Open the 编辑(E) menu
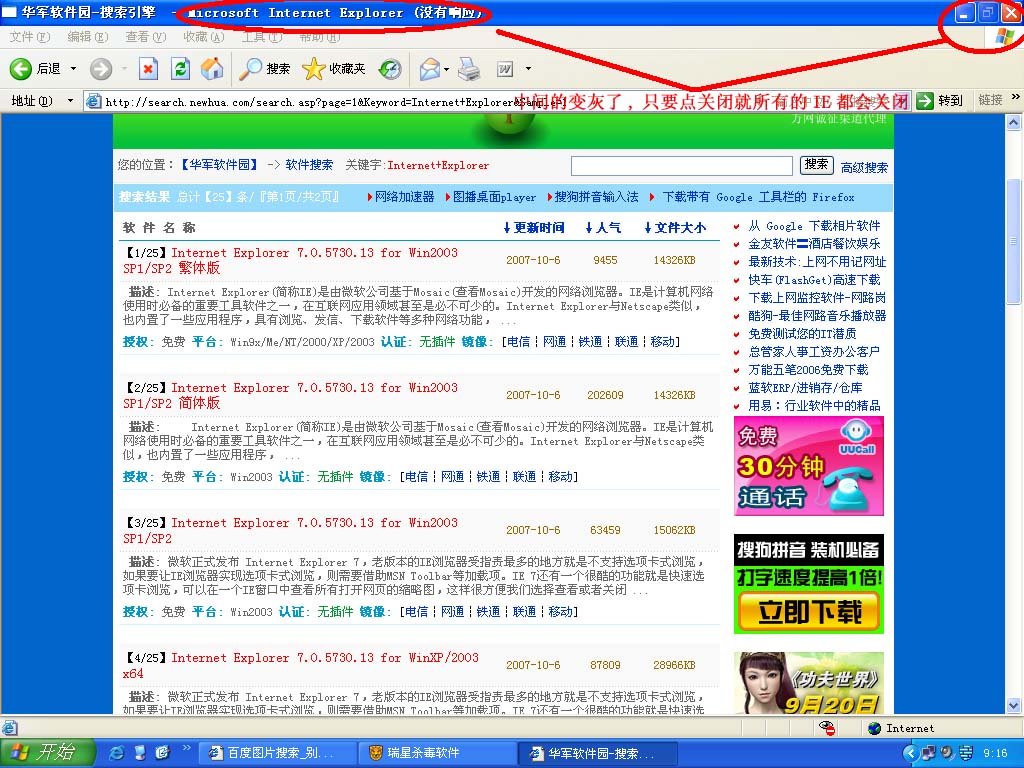 (x=88, y=37)
